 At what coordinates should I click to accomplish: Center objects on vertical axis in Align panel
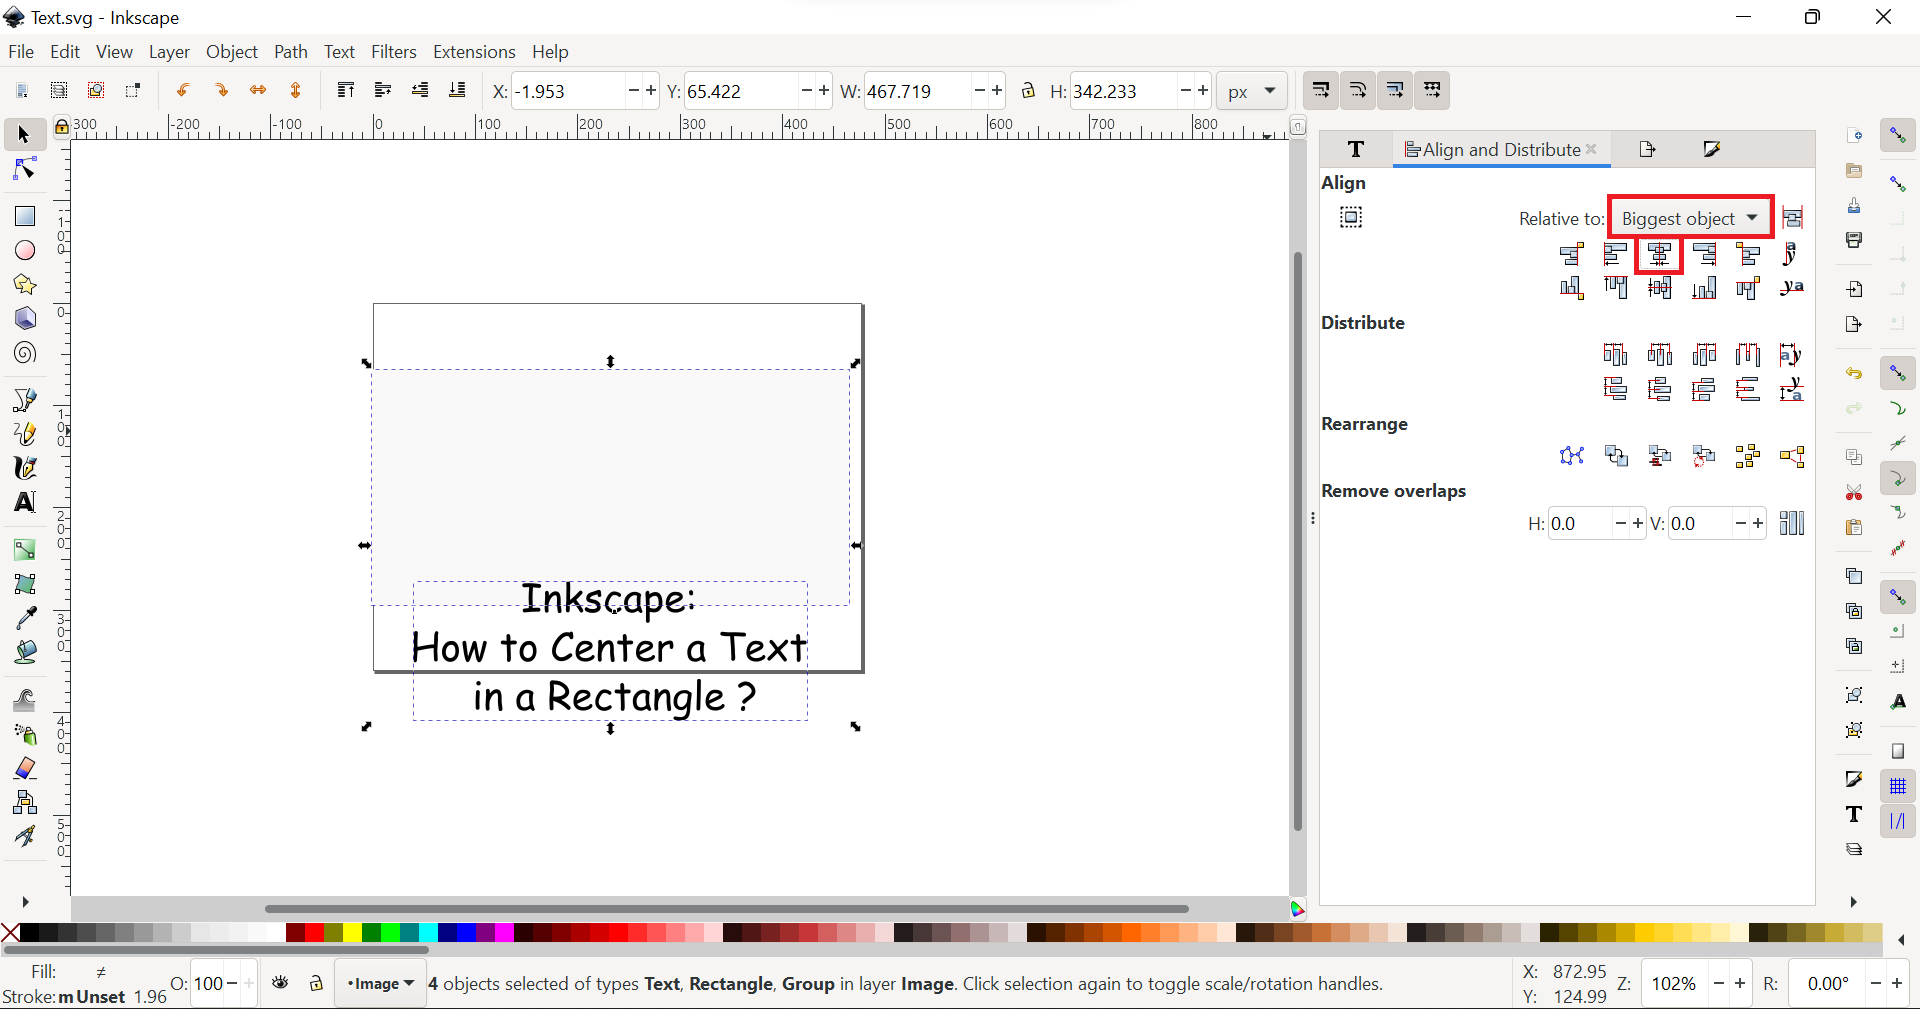(x=1658, y=255)
